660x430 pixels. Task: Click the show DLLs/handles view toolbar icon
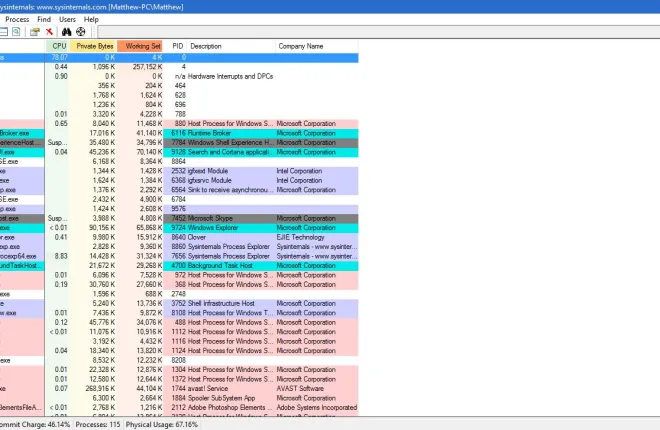click(x=16, y=32)
